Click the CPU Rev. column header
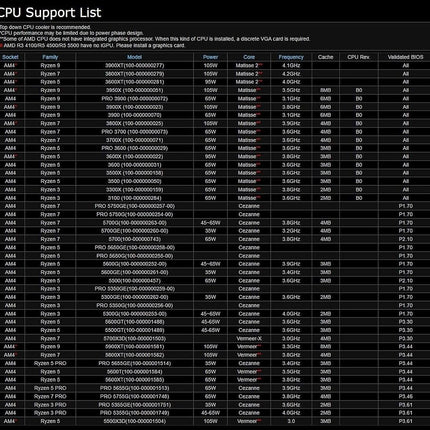 (358, 57)
